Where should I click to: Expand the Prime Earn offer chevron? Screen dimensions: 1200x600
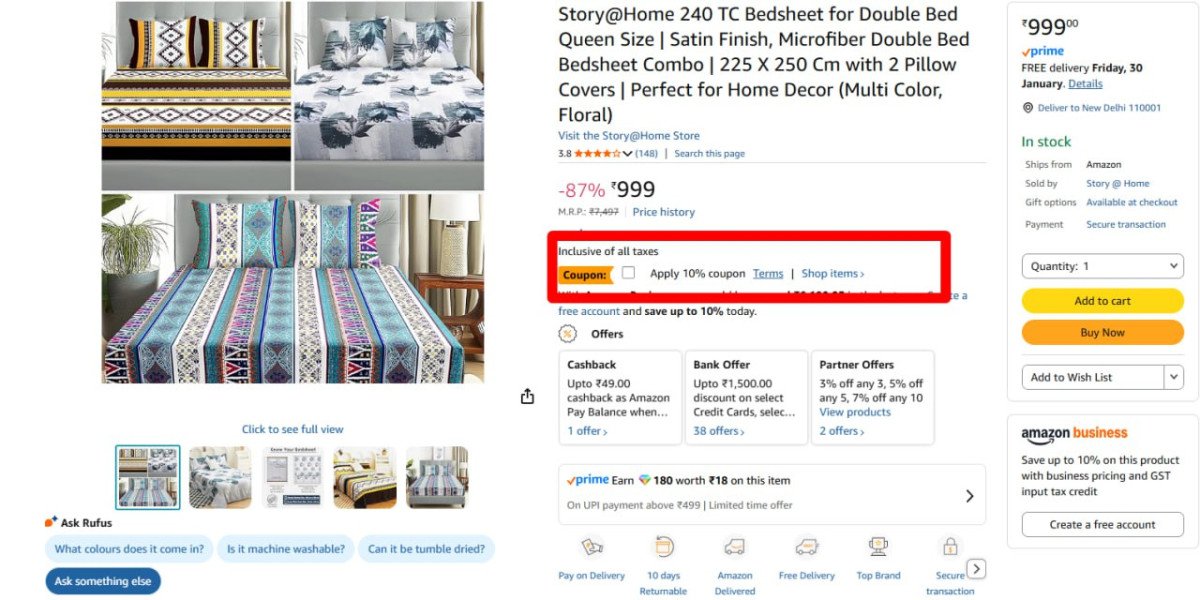click(969, 495)
